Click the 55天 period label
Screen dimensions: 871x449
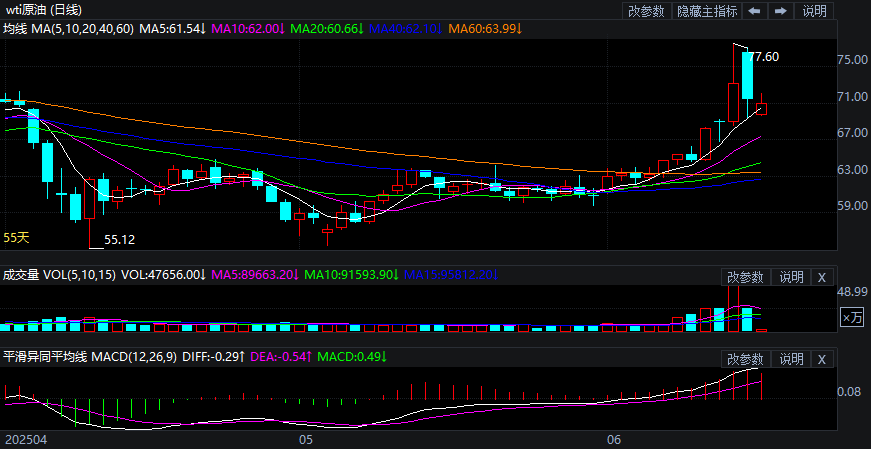click(17, 238)
